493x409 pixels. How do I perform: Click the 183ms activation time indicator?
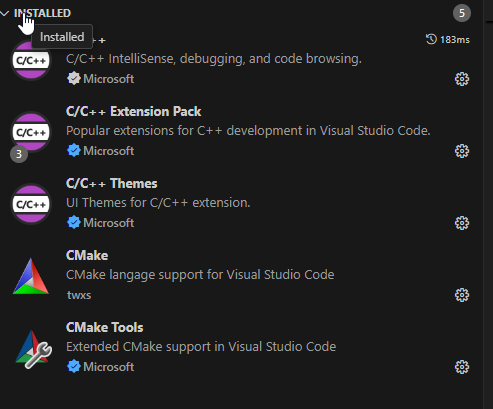pos(448,39)
